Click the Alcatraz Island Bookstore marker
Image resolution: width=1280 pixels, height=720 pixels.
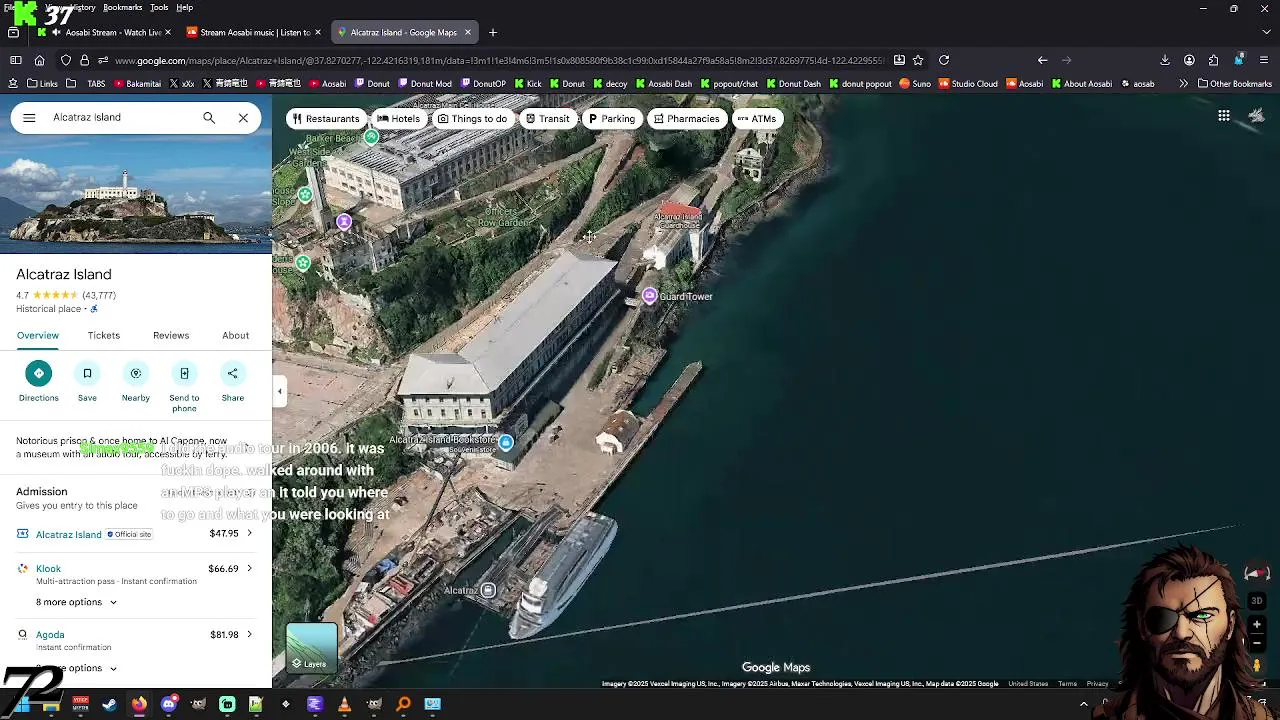[506, 442]
